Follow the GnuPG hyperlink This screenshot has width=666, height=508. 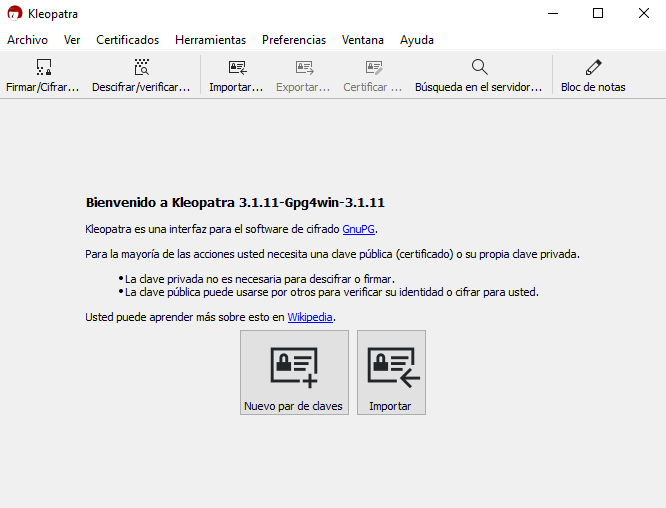tap(358, 229)
